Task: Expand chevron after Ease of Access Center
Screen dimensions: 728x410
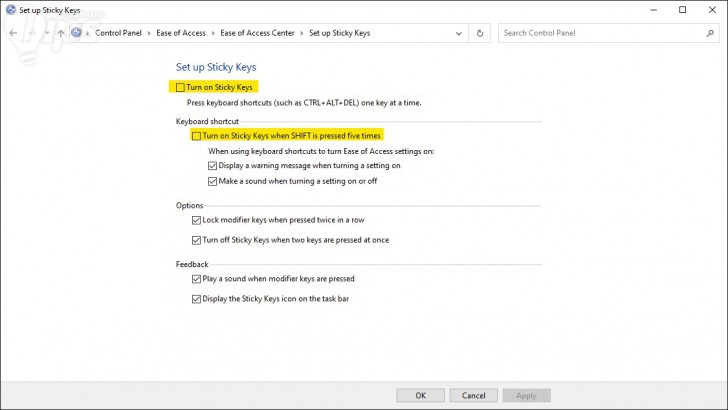Action: point(302,33)
